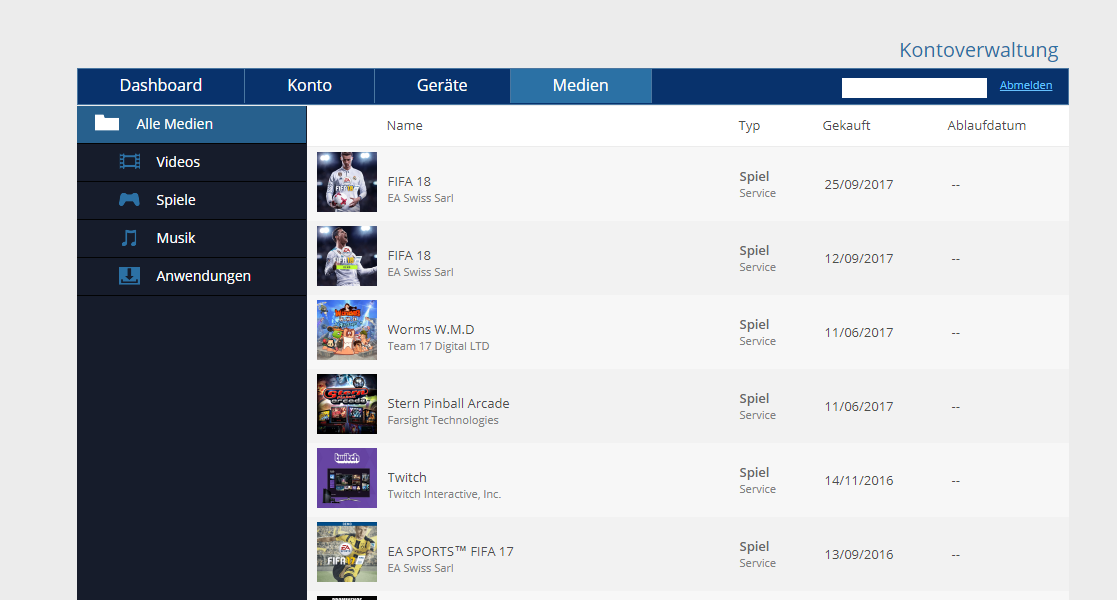Screen dimensions: 1117x600
Task: Click the 12/09/2017 purchase date
Action: tap(858, 259)
